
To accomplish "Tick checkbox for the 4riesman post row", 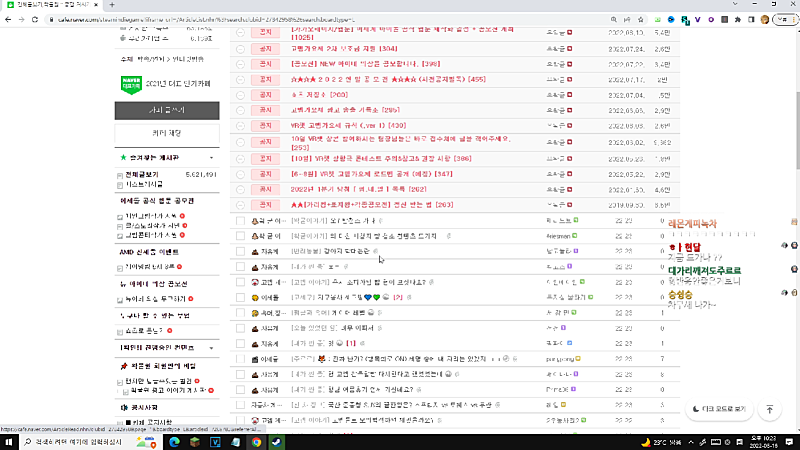I will (240, 236).
